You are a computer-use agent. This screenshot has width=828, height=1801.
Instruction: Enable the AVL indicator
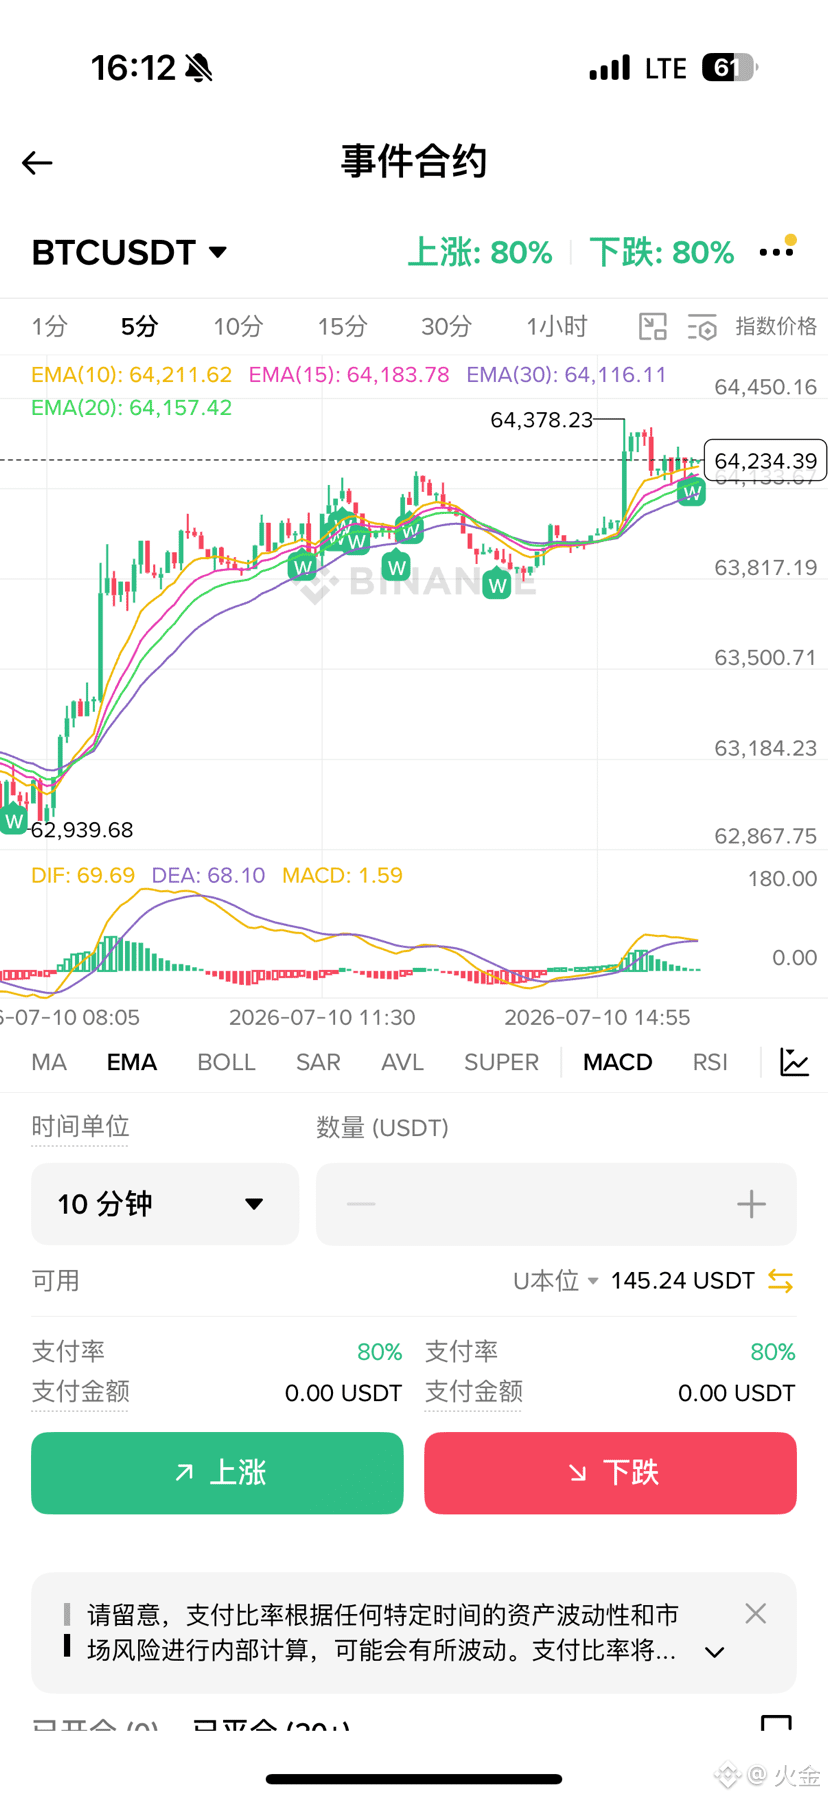[402, 1062]
